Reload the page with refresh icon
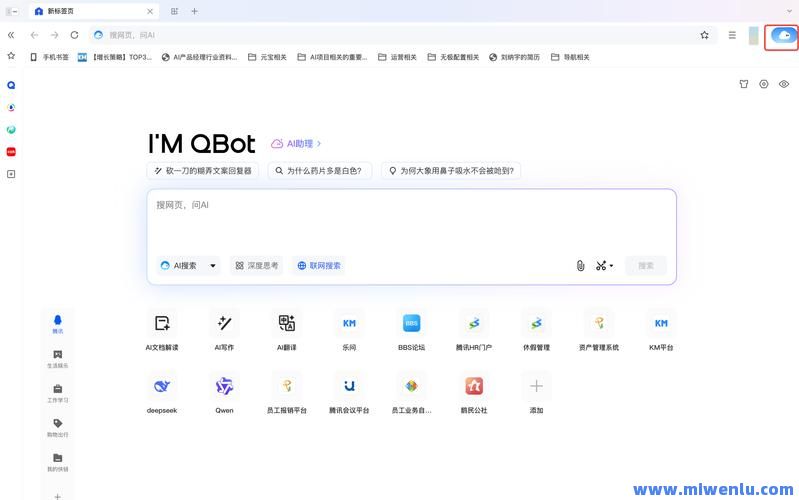 (74, 35)
